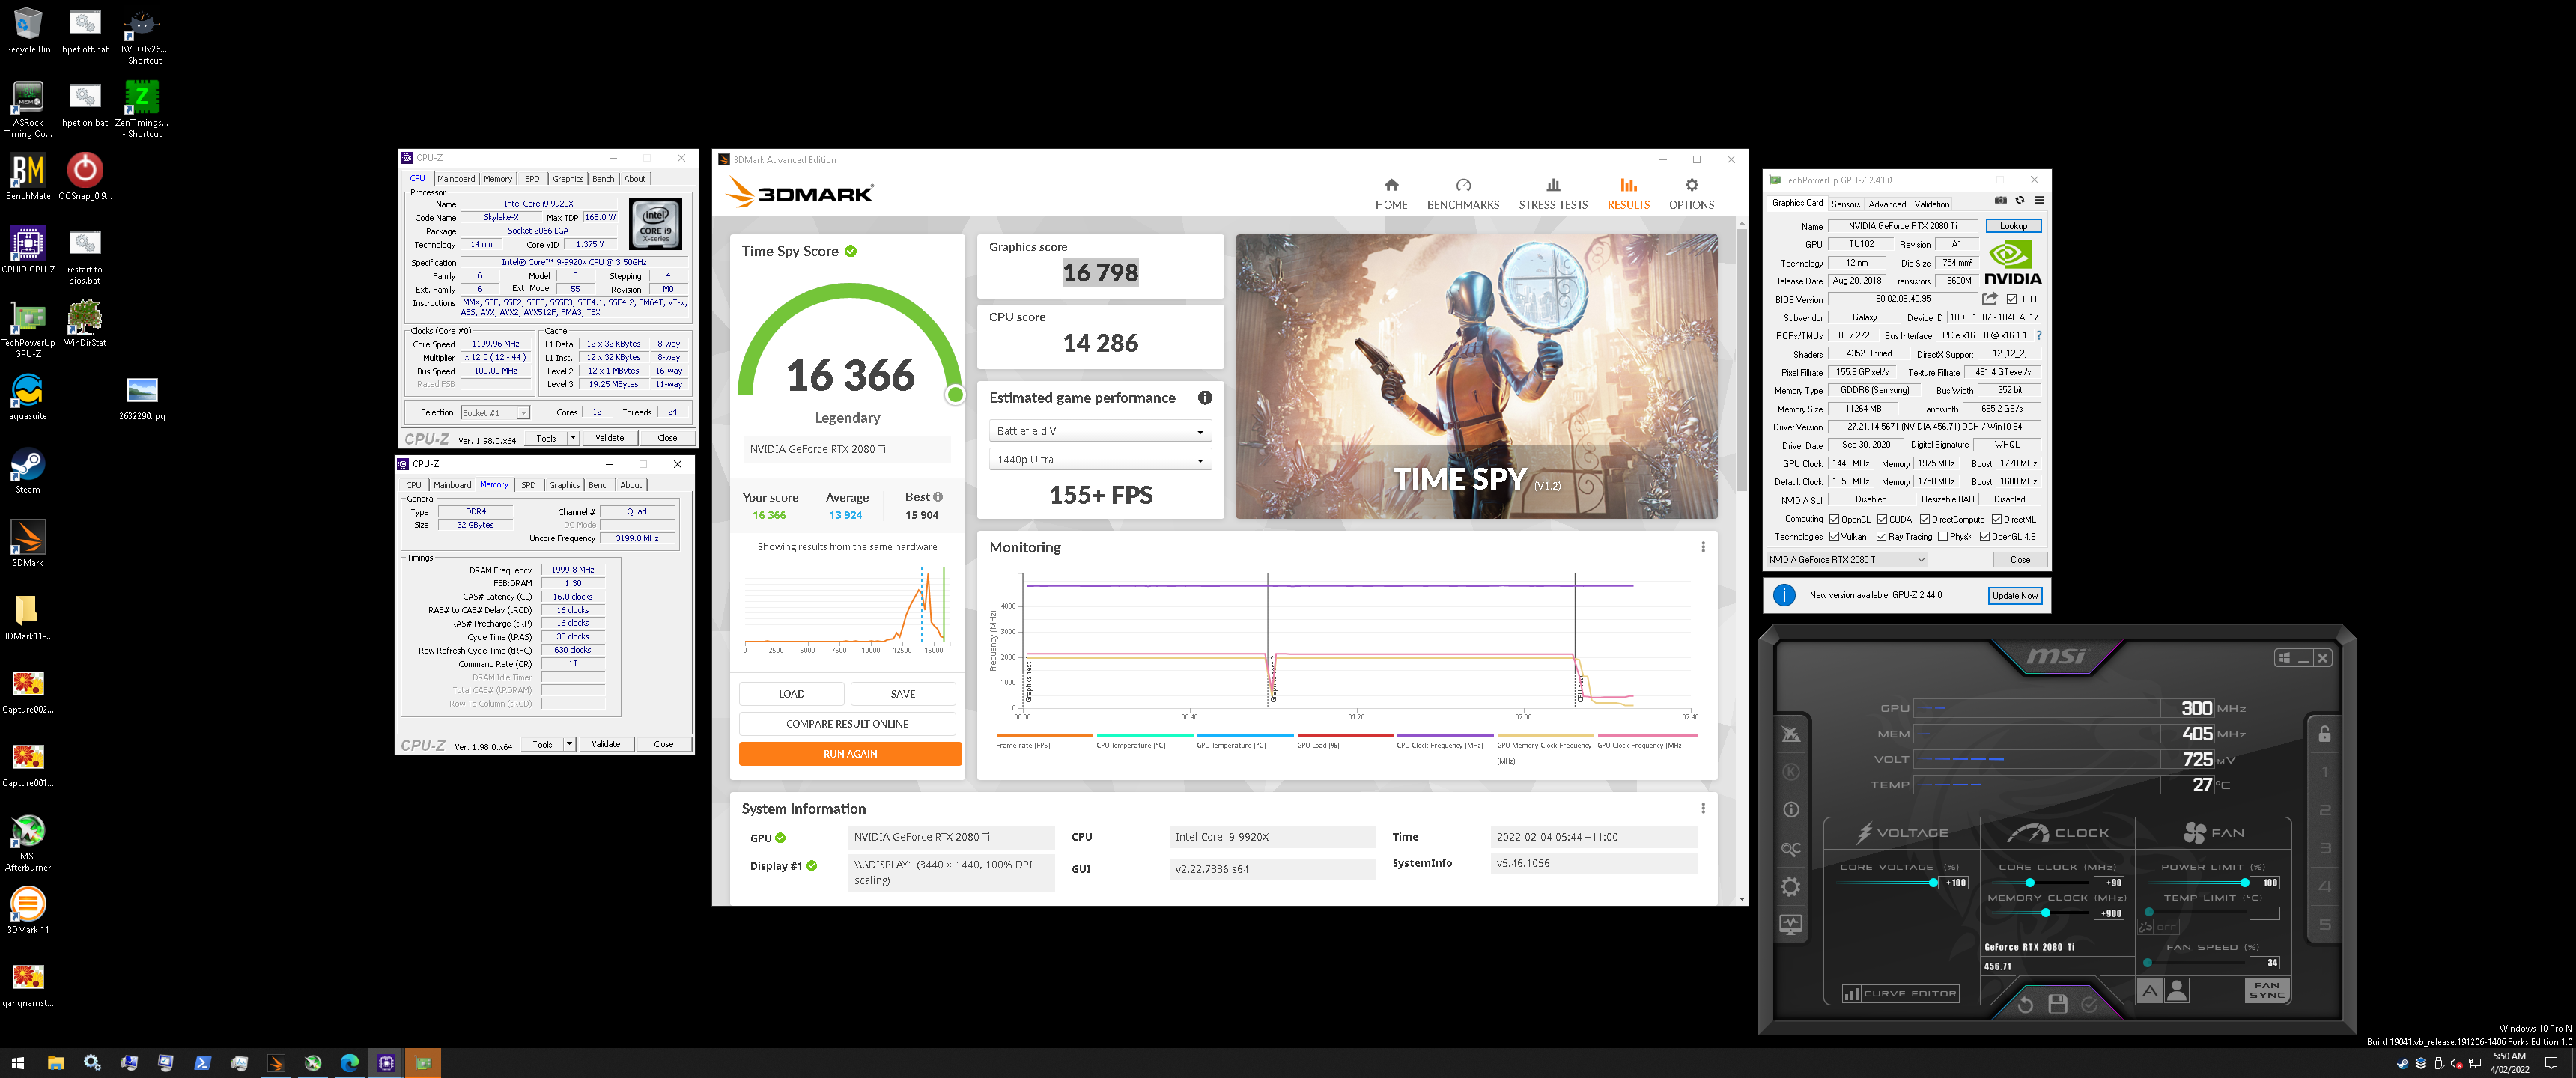Open OCSnap desktop icon
The image size is (2576, 1078).
[x=85, y=176]
